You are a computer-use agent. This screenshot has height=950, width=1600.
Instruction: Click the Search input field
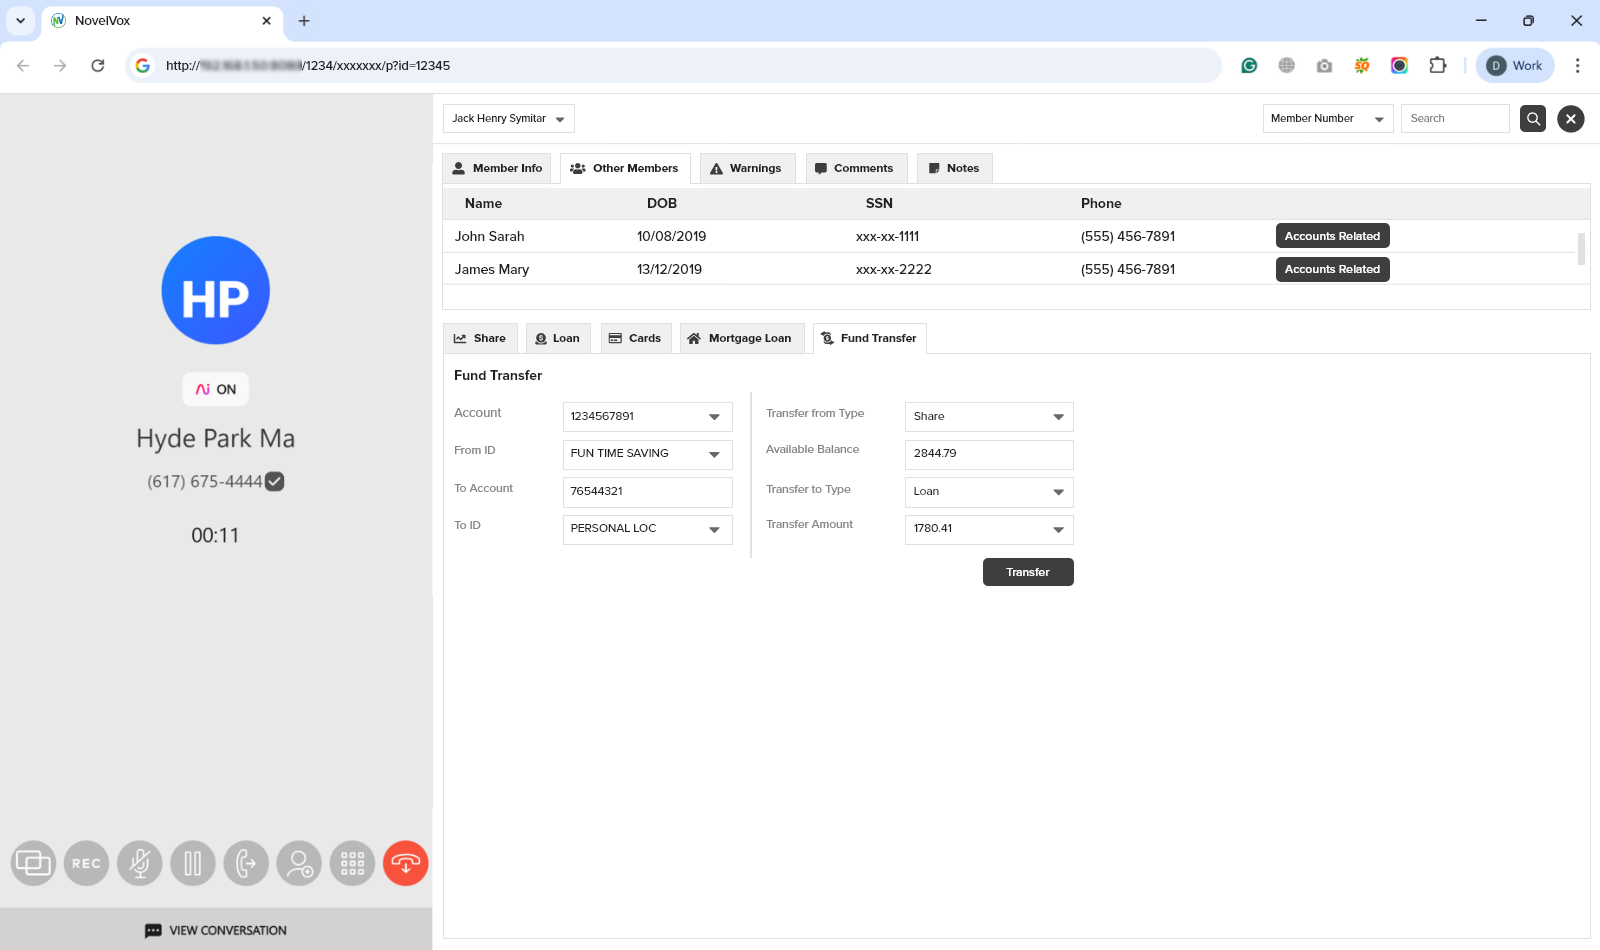point(1455,118)
